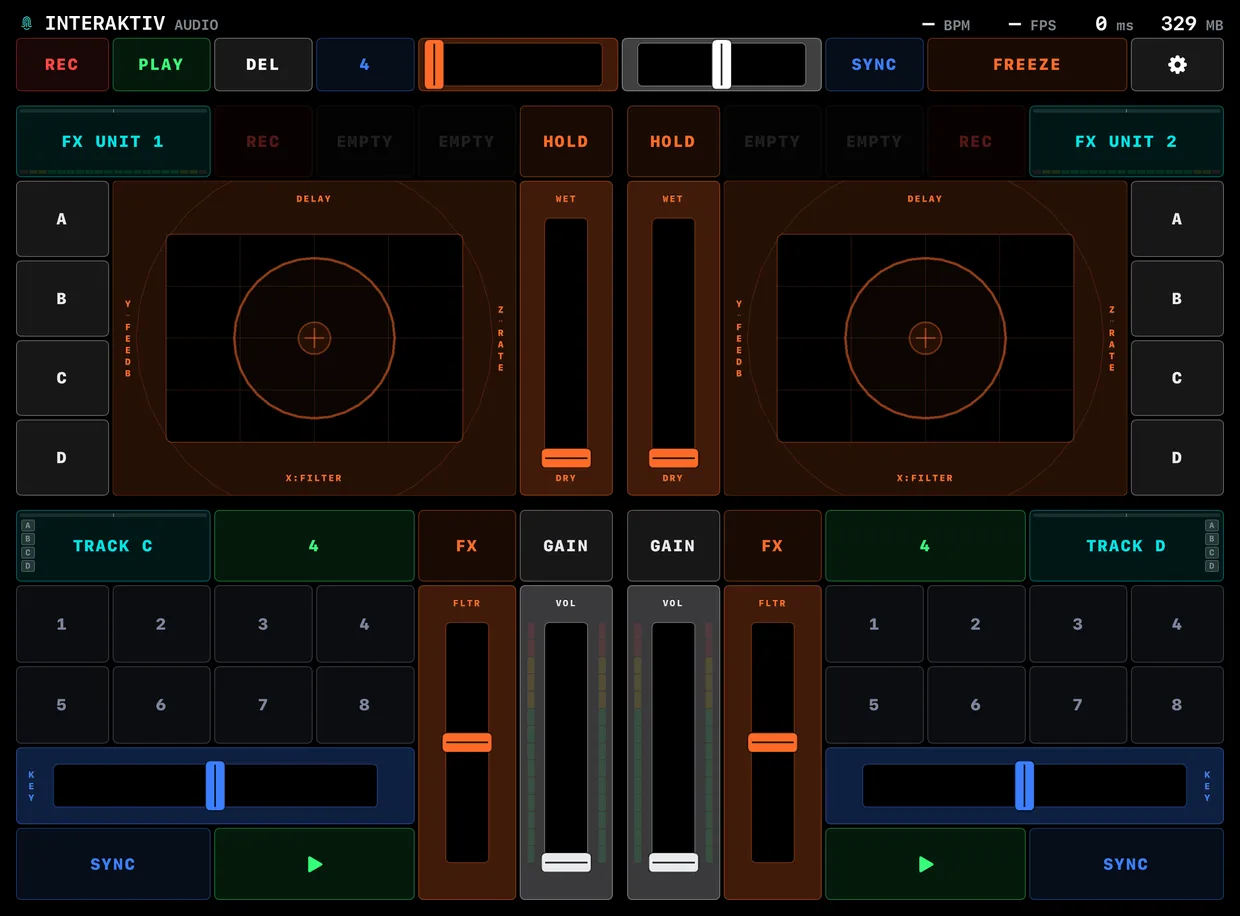
Task: Click the Track D VOL fader handle
Action: point(673,862)
